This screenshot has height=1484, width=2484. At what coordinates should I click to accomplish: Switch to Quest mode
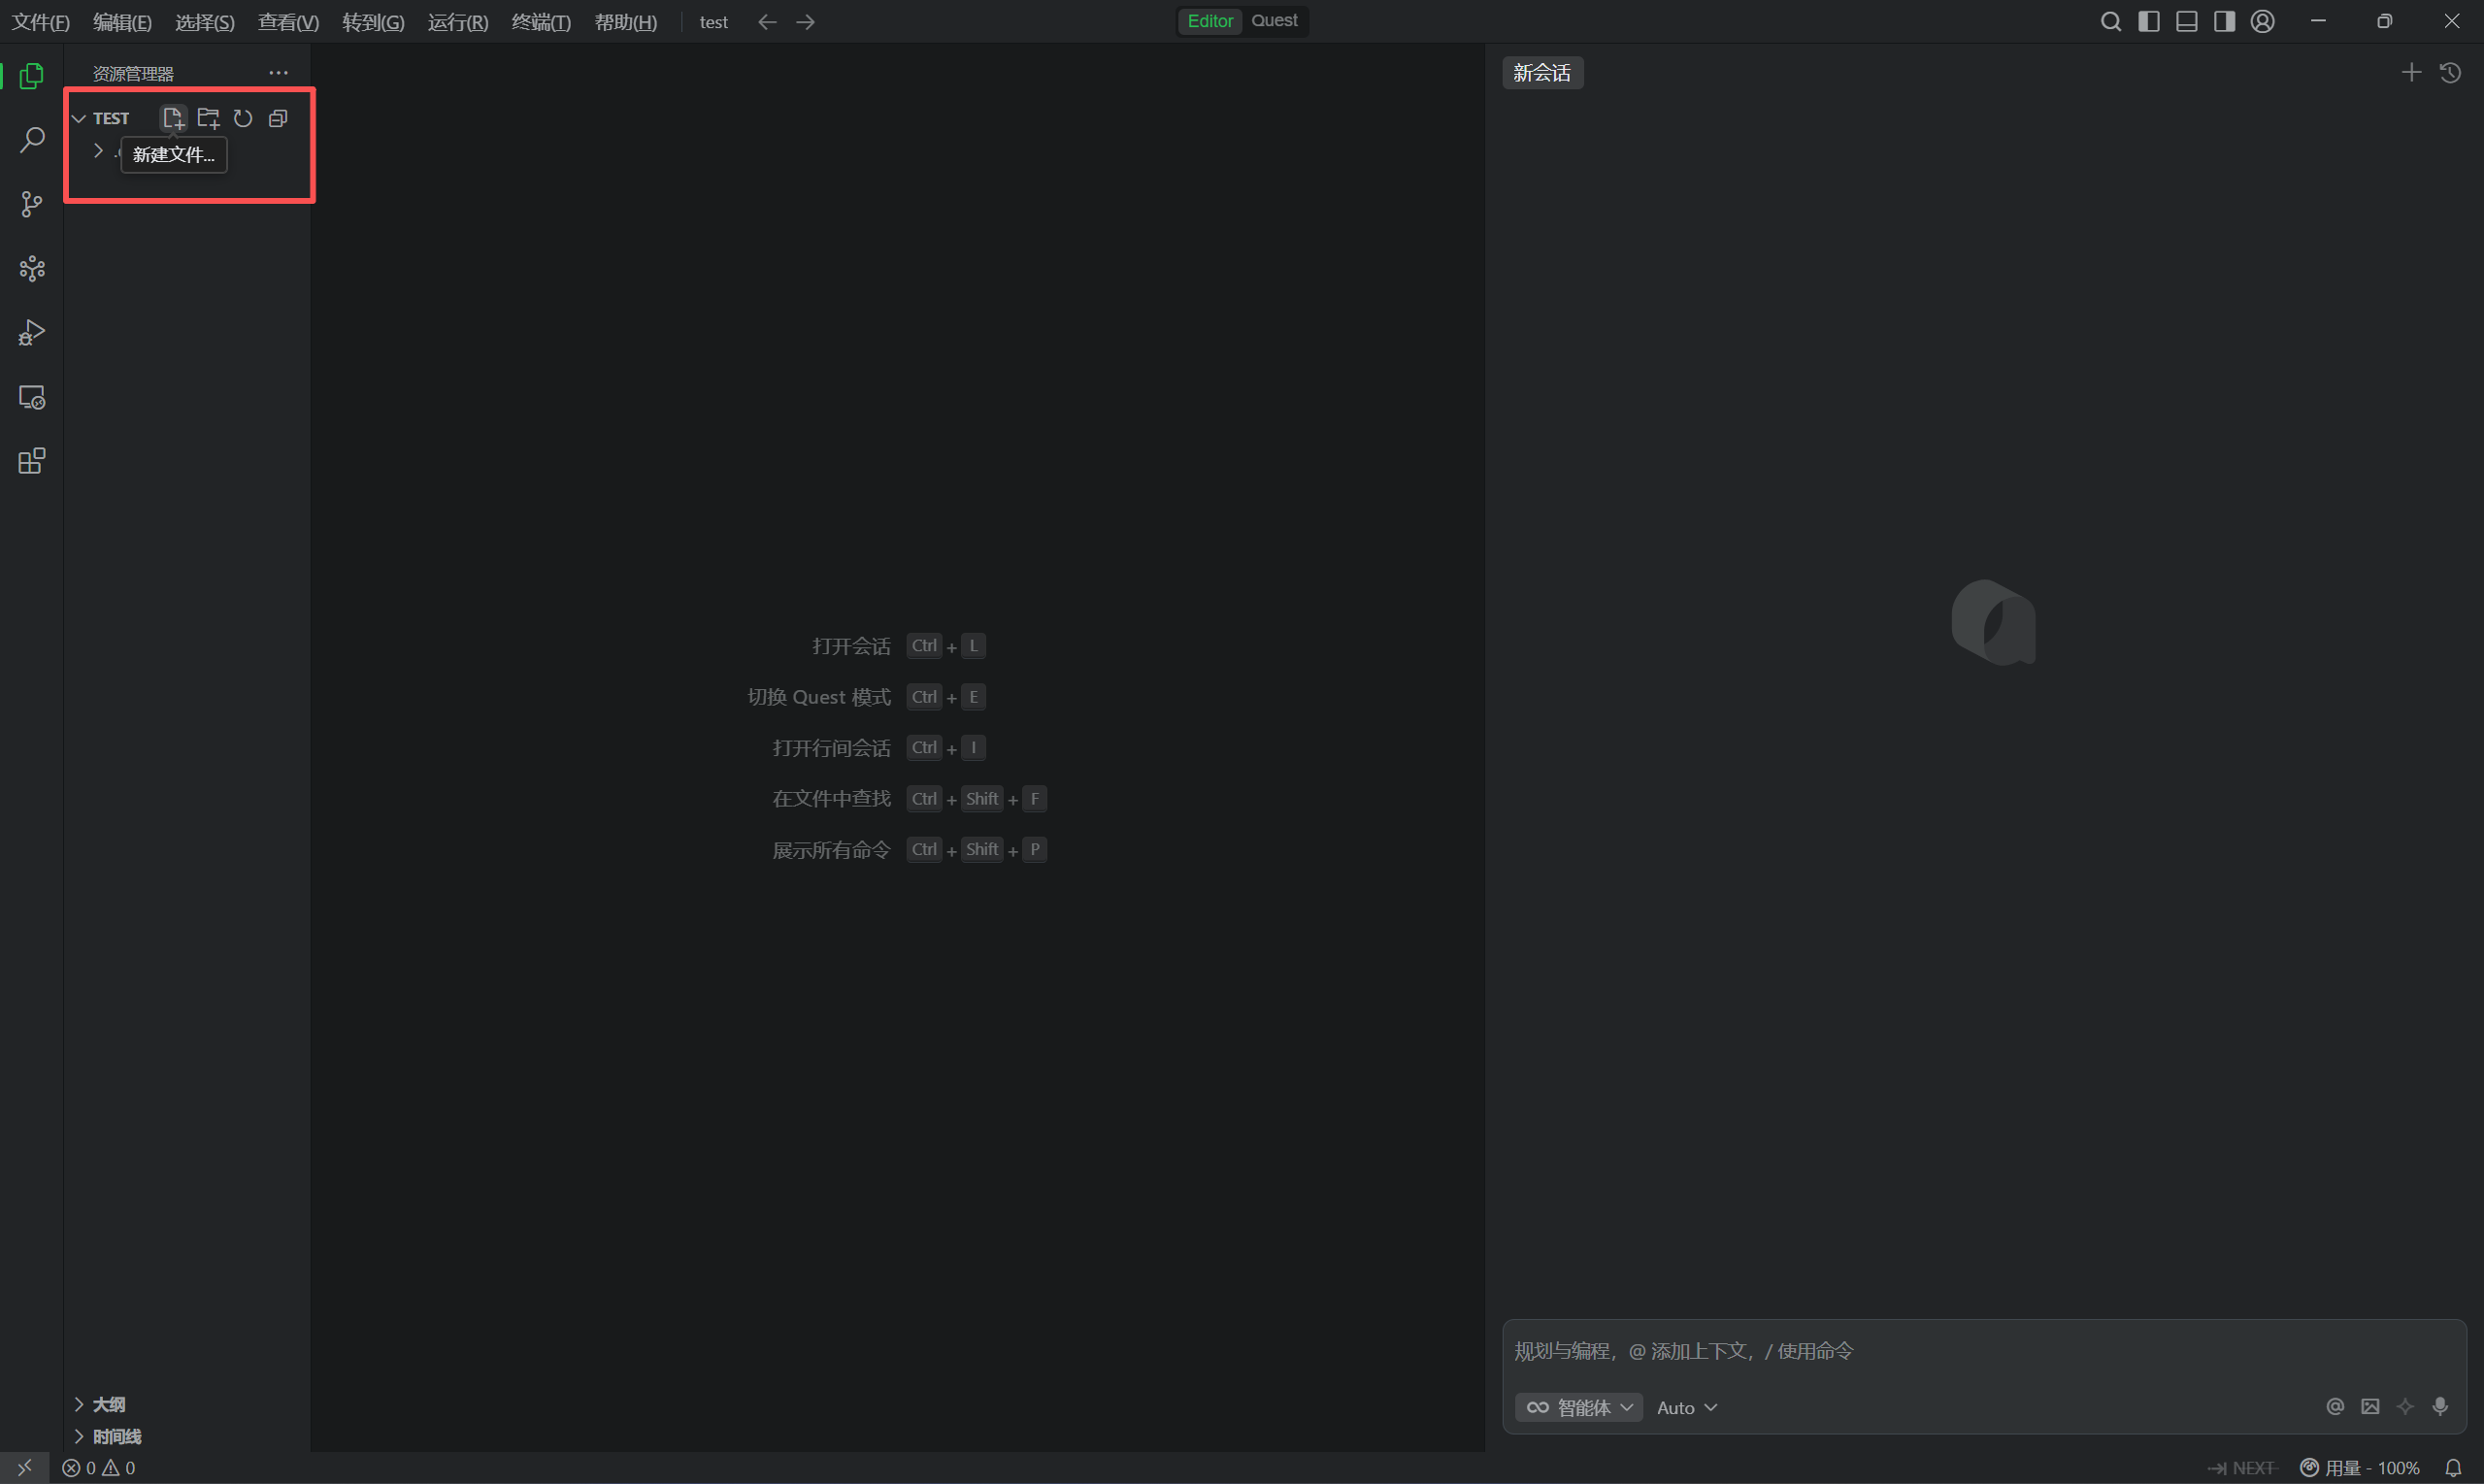(x=1274, y=21)
